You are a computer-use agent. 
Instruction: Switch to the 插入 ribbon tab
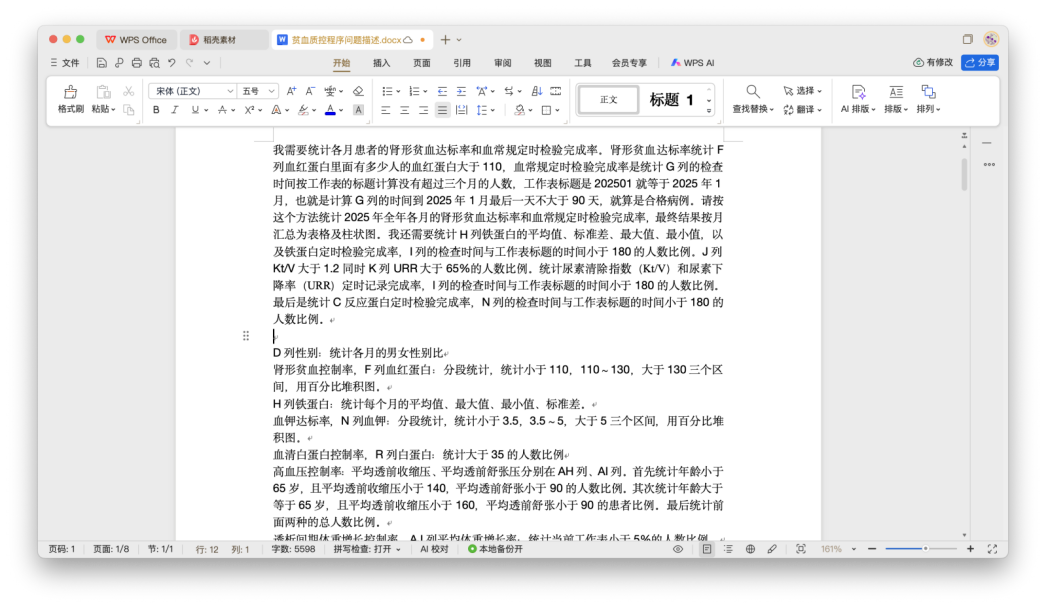coord(382,63)
